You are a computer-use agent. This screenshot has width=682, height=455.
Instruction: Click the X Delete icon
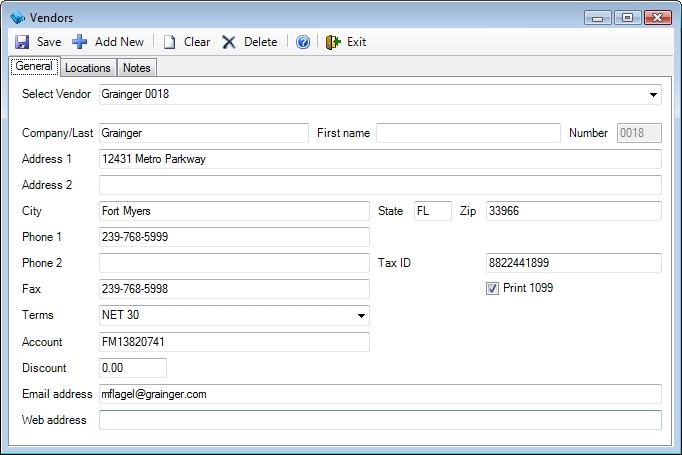[x=229, y=42]
